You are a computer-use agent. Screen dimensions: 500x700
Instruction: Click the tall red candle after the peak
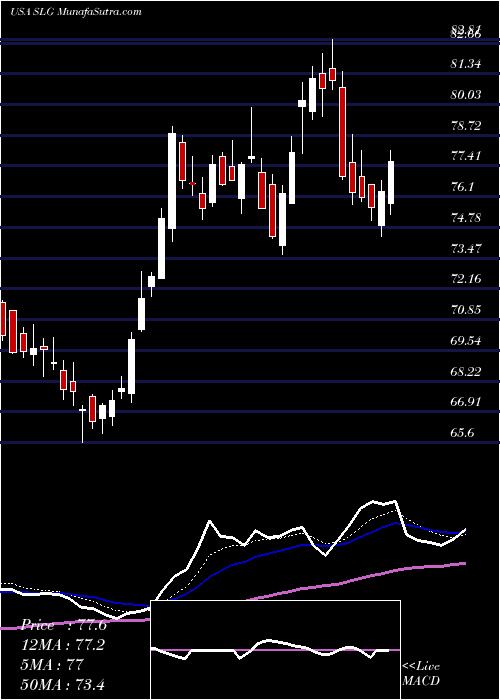click(x=342, y=132)
